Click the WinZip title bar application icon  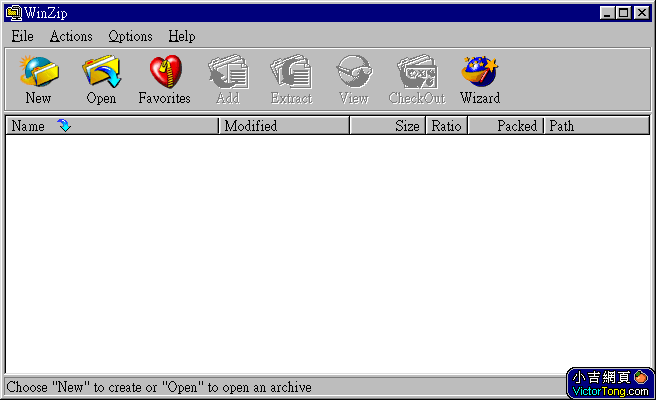[x=14, y=13]
